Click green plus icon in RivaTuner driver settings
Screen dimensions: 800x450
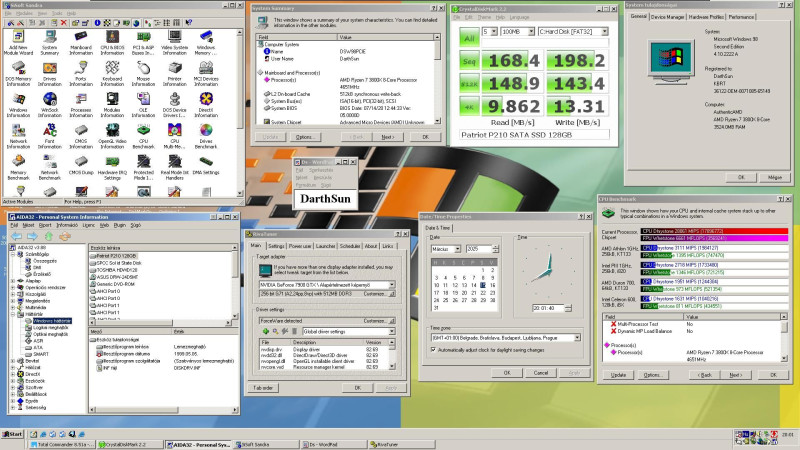tap(266, 332)
